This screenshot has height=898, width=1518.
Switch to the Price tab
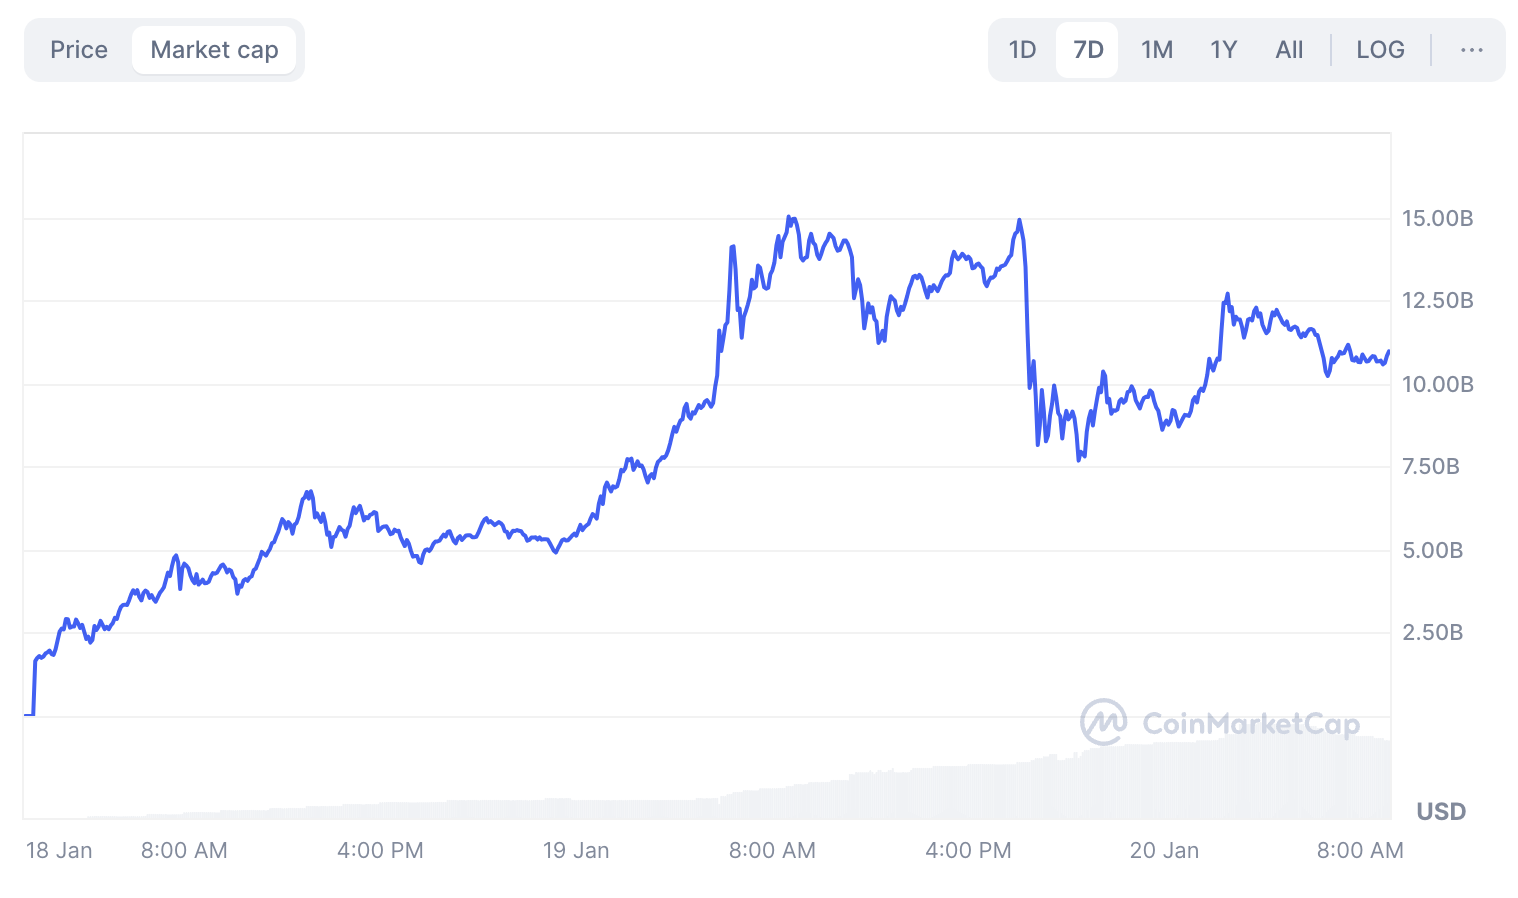[79, 50]
